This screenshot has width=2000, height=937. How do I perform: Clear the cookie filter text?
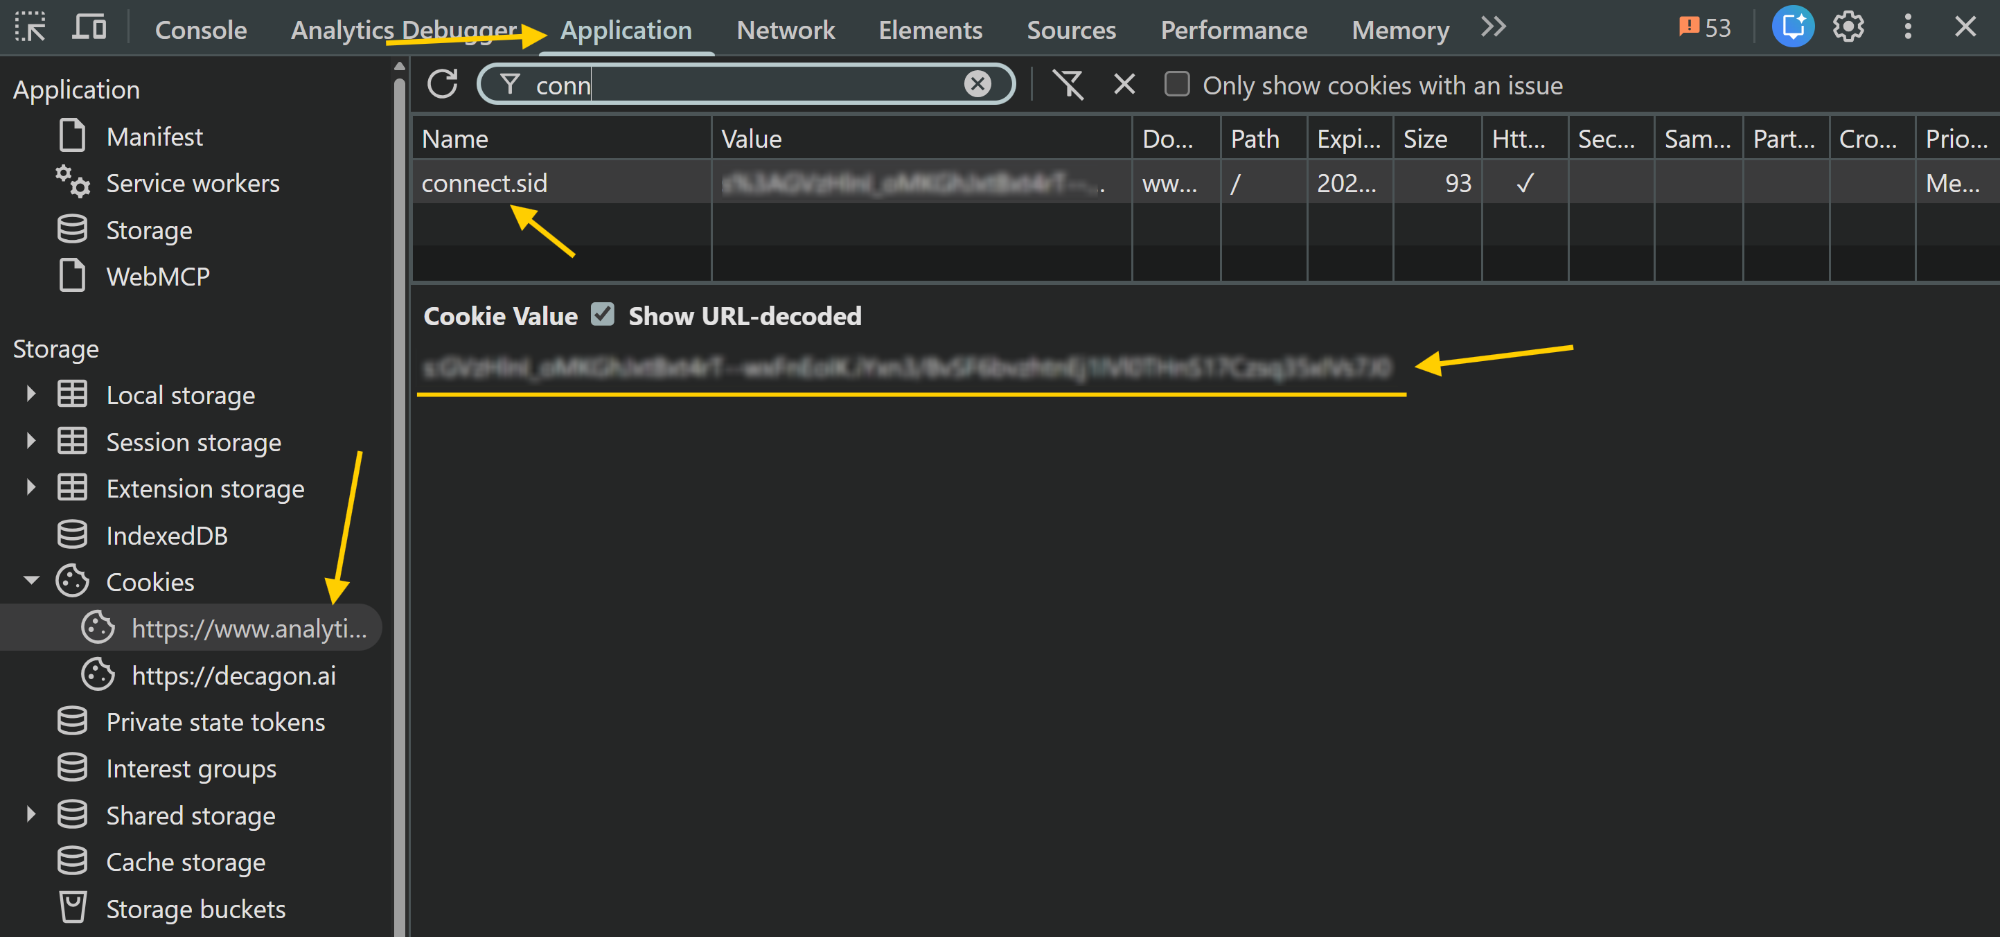coord(977,84)
